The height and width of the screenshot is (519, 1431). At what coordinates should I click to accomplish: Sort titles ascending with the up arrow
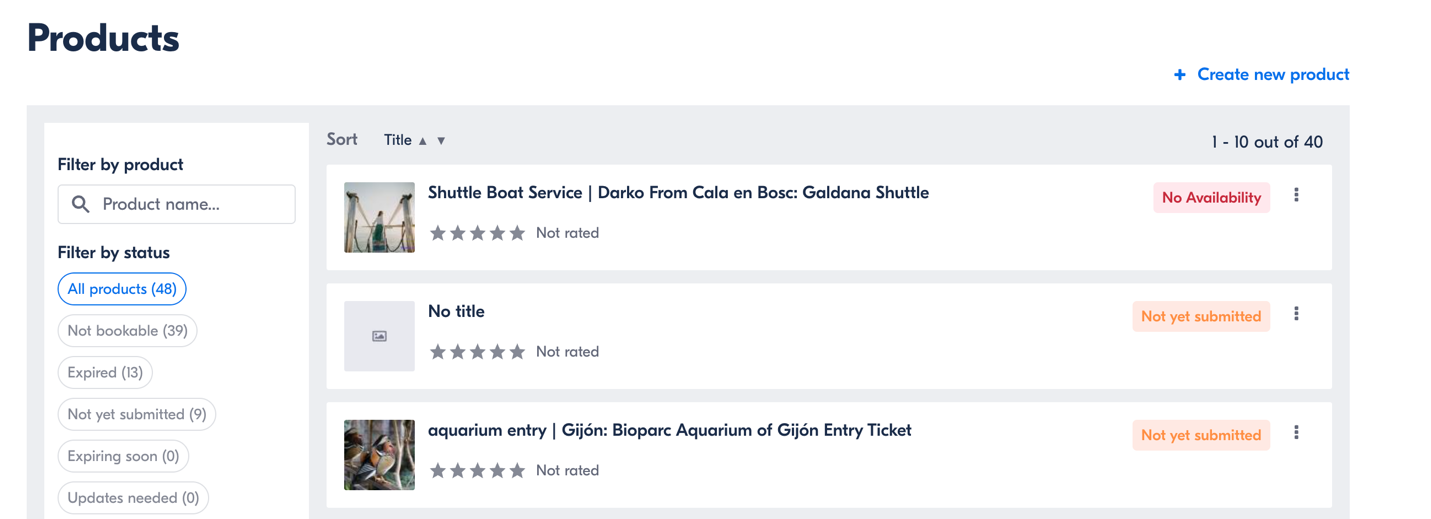pyautogui.click(x=423, y=141)
